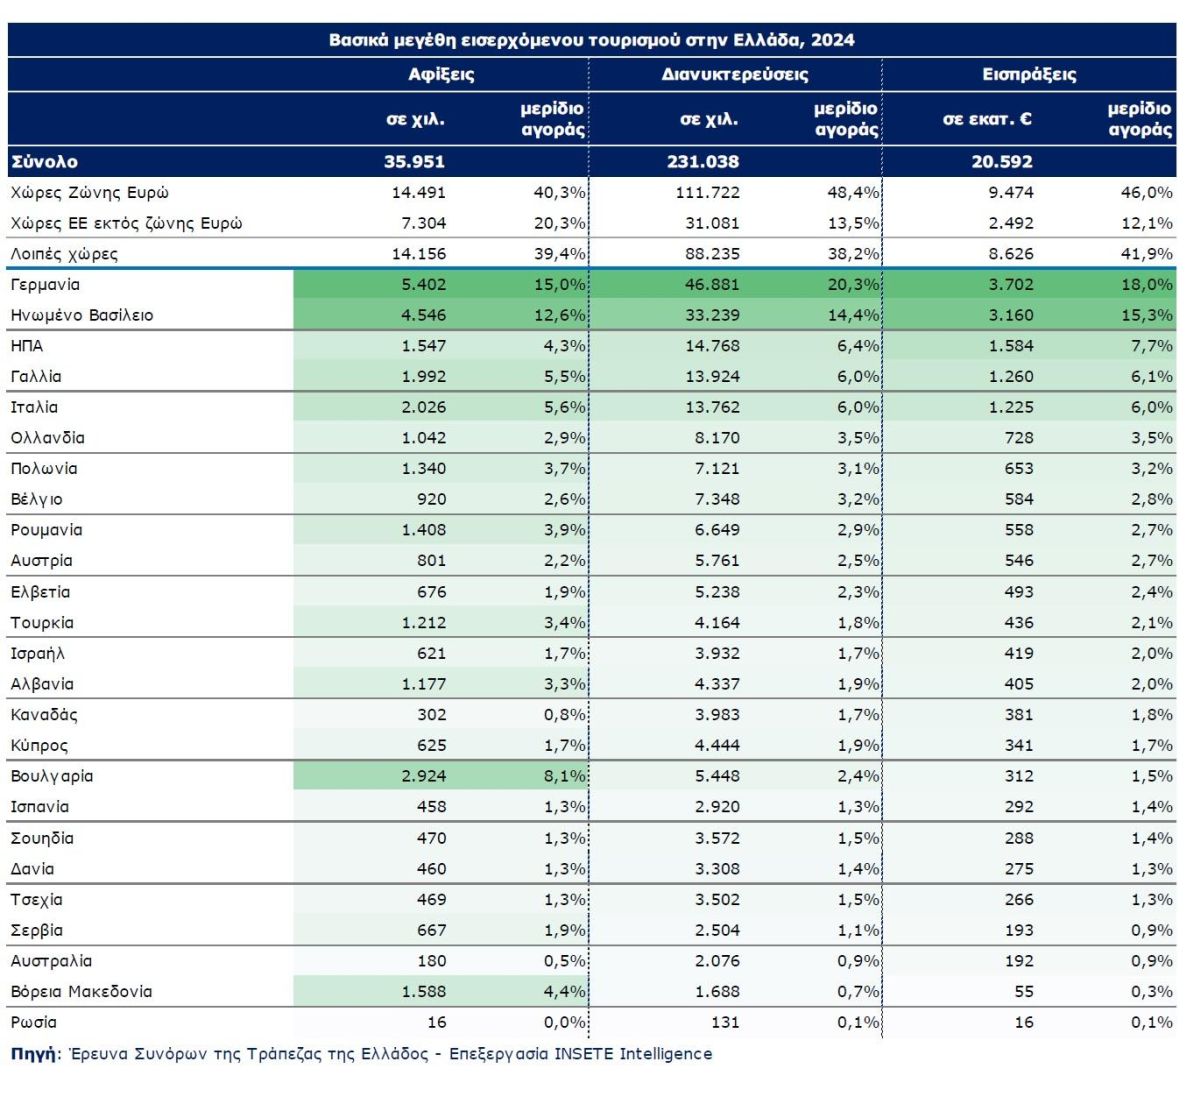Select the Γερμανία row label
Viewport: 1200px width, 1104px height.
[45, 285]
